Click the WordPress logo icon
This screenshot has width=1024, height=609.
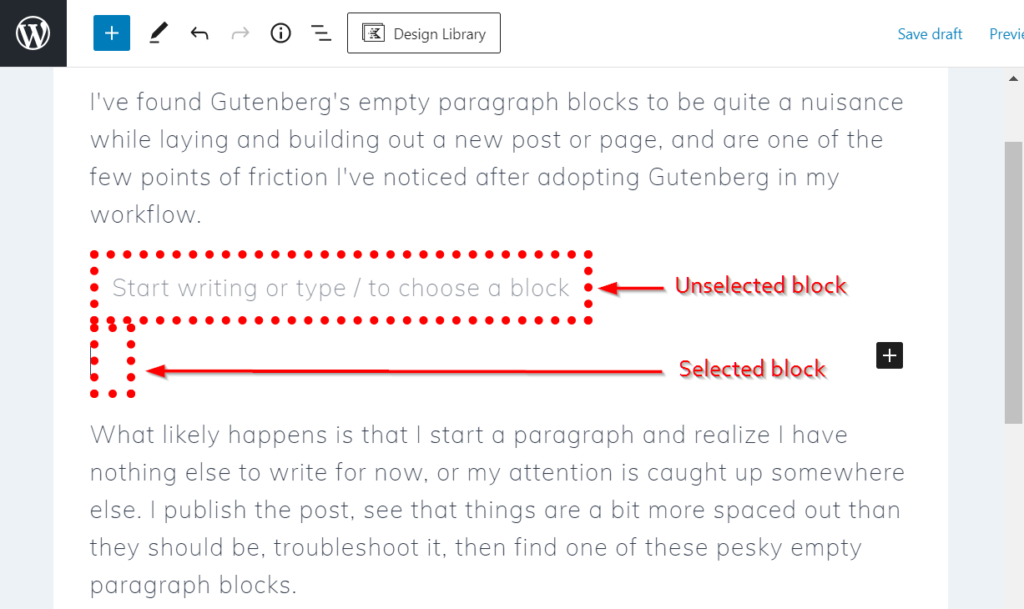(33, 33)
